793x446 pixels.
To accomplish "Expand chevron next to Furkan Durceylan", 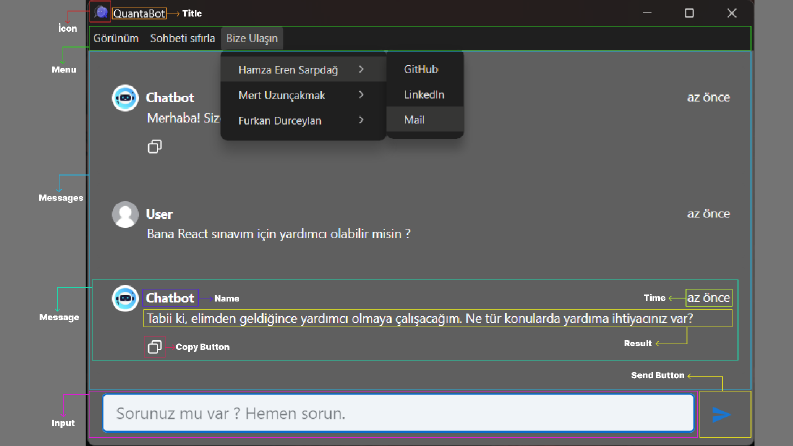I will click(x=361, y=120).
